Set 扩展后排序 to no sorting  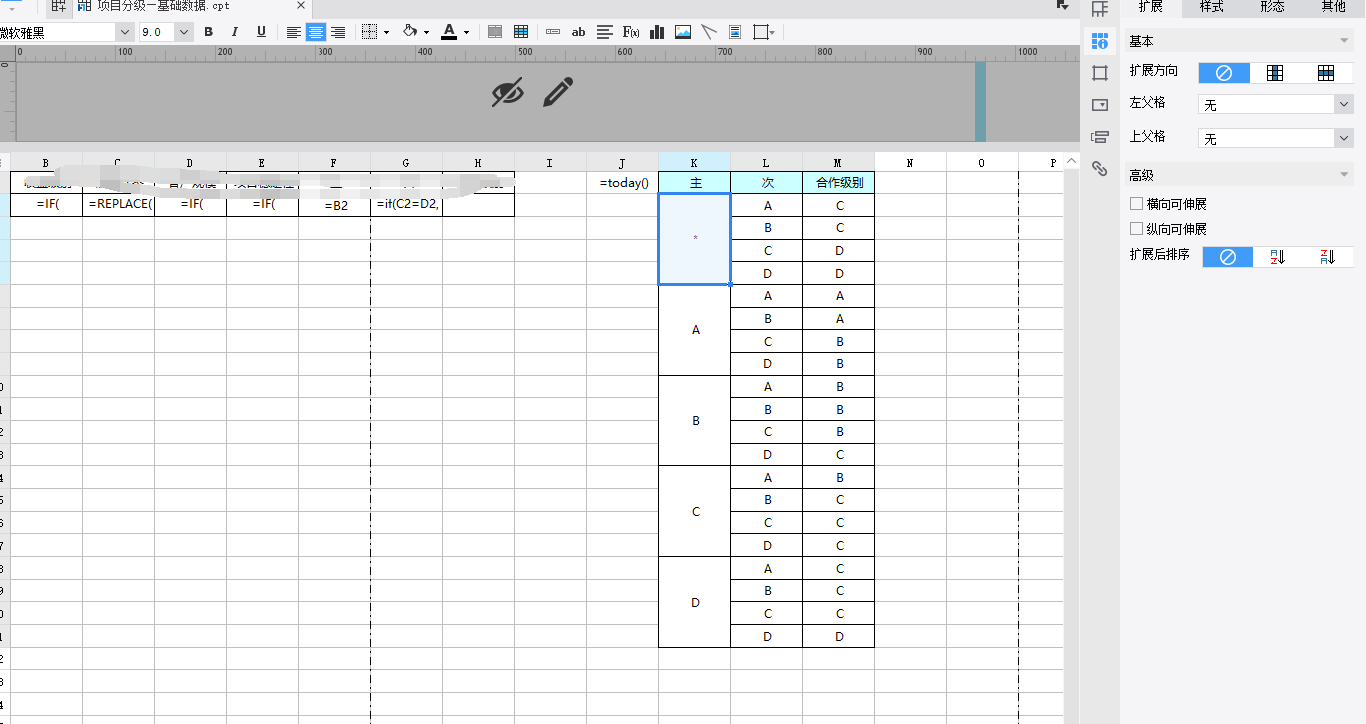tap(1228, 257)
